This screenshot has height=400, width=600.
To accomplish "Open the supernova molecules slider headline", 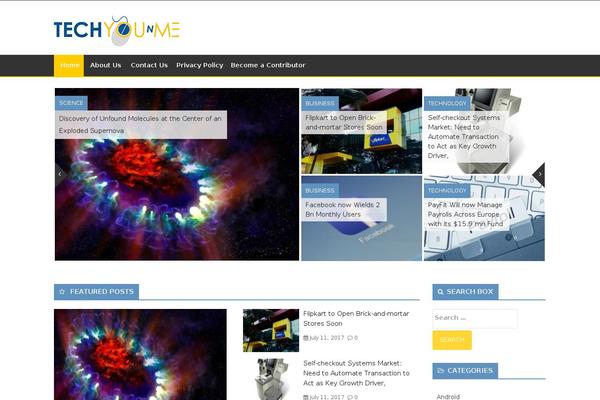I will [140, 124].
